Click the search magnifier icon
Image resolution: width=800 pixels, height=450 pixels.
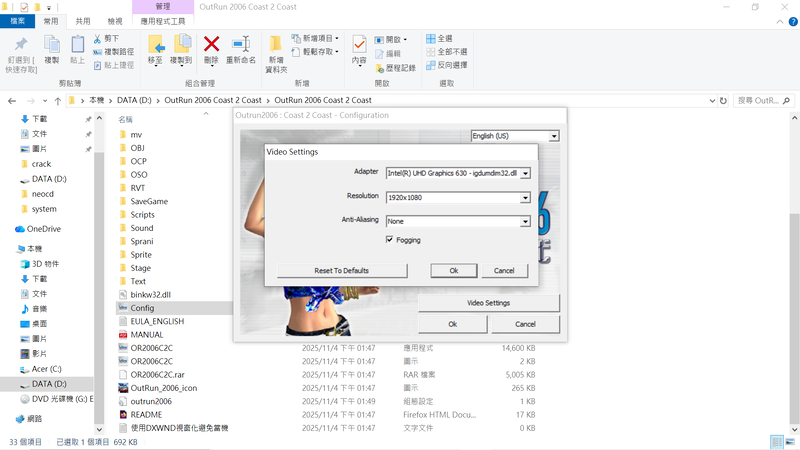(786, 101)
